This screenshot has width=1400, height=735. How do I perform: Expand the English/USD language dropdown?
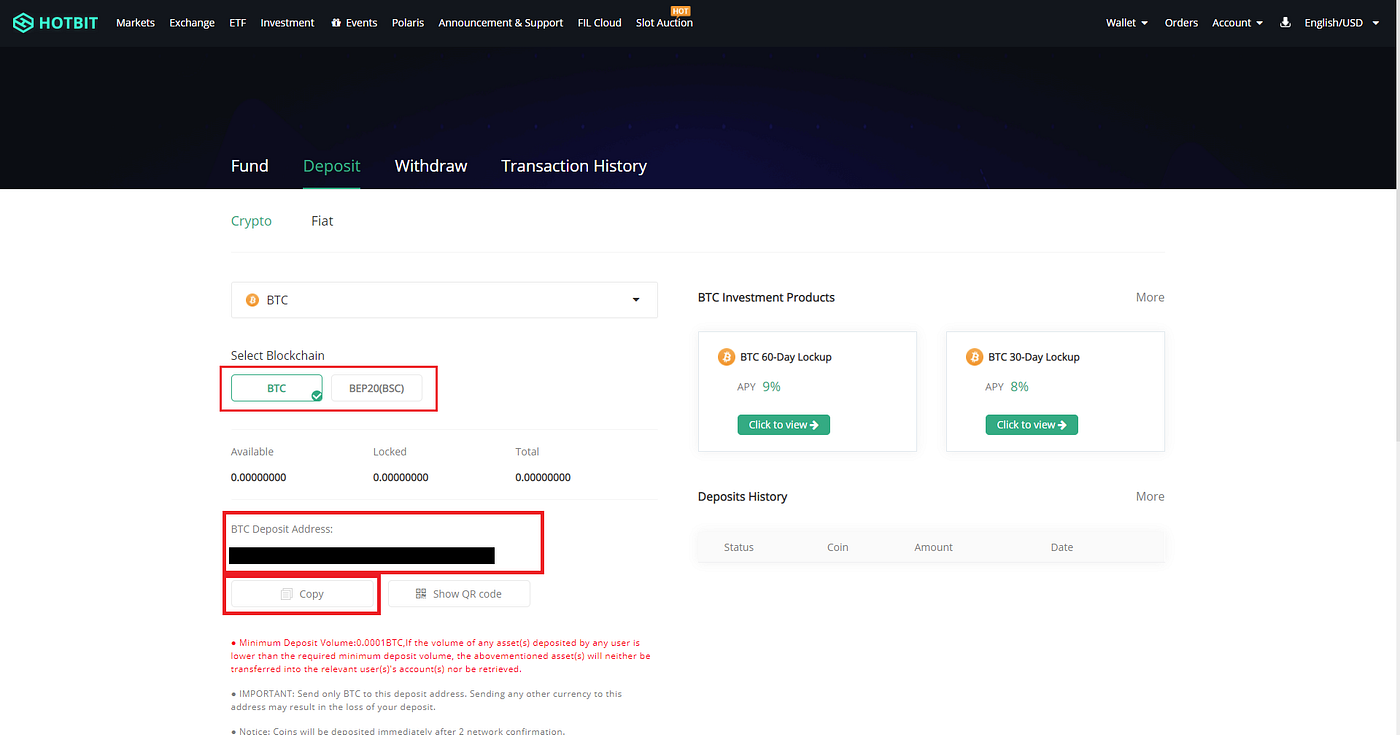pyautogui.click(x=1341, y=22)
